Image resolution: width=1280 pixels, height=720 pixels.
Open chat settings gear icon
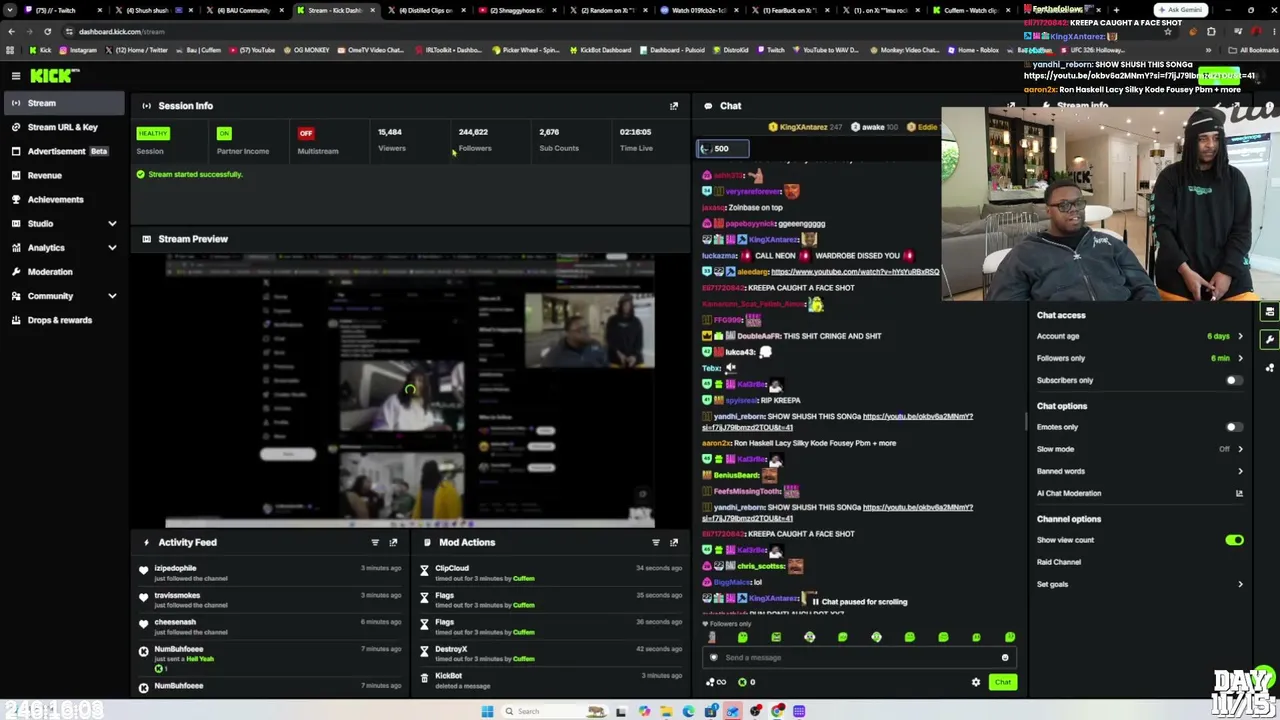tap(976, 682)
